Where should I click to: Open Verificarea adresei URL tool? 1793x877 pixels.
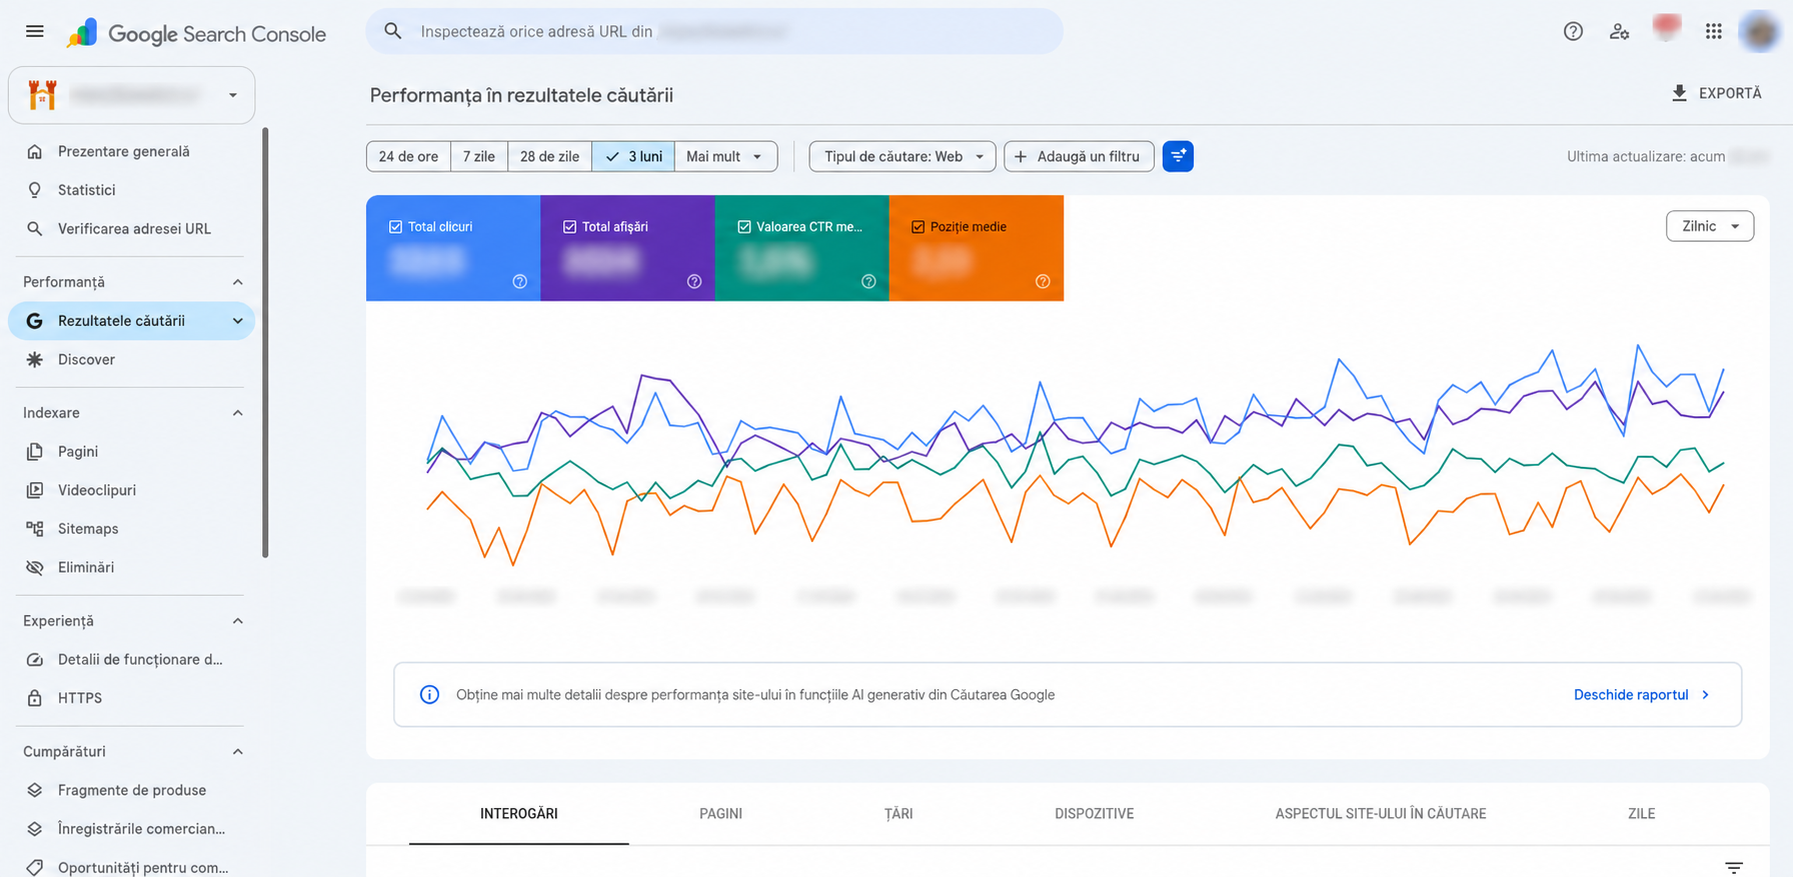coord(132,229)
